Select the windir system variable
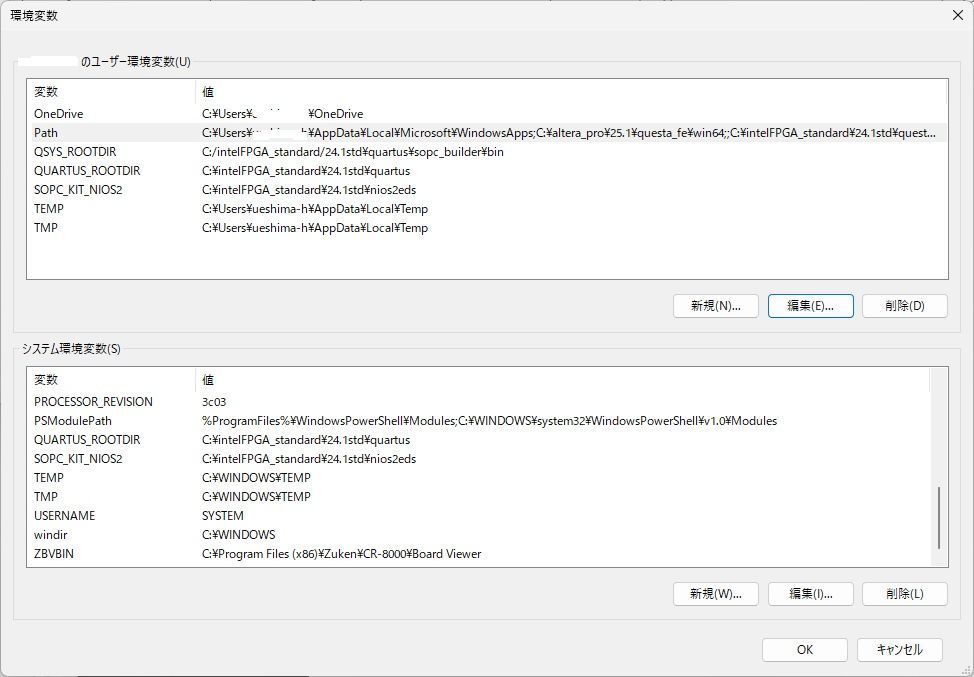974x677 pixels. 478,535
